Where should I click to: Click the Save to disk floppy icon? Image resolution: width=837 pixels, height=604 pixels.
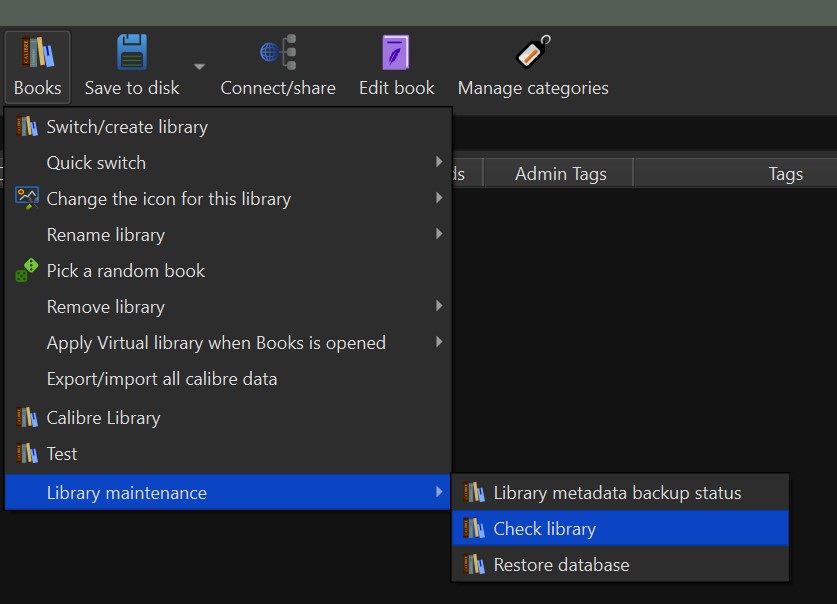[x=132, y=53]
